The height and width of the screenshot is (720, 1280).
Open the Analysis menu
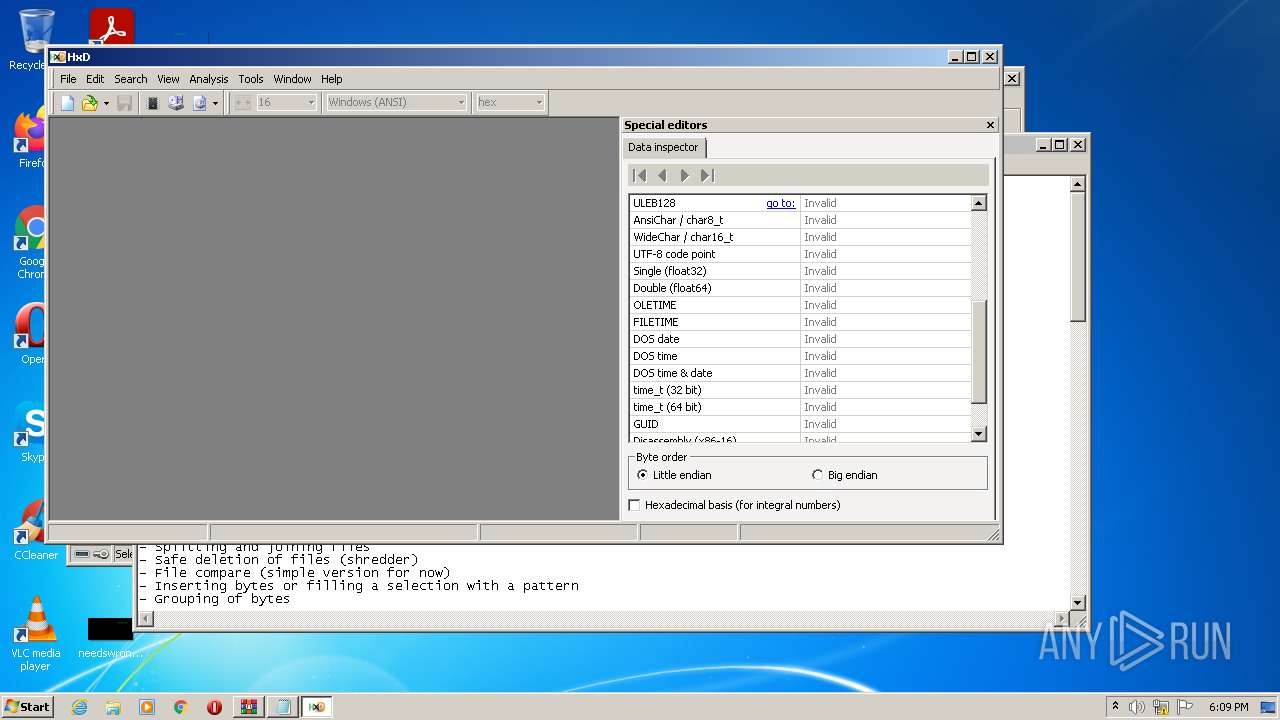208,79
